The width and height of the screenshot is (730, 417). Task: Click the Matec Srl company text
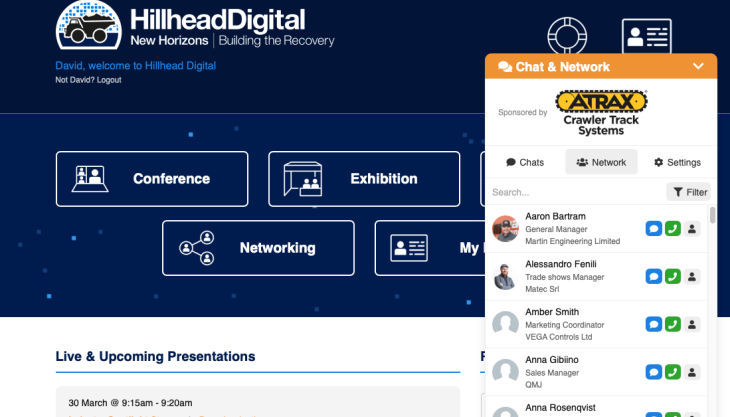click(542, 289)
